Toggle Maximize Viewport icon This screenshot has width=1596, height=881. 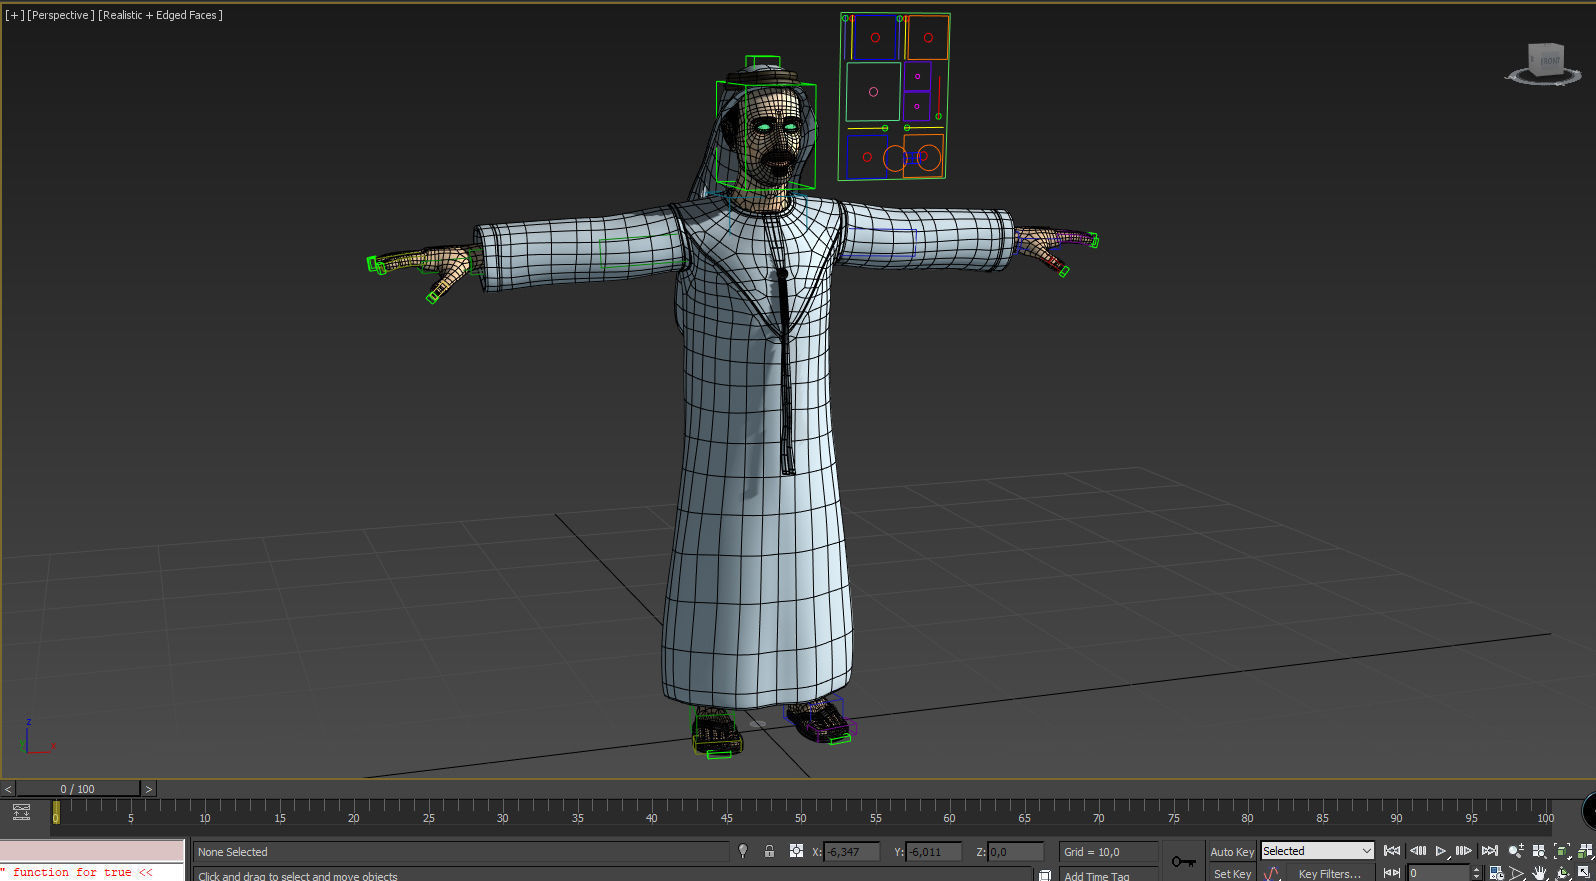[1585, 873]
